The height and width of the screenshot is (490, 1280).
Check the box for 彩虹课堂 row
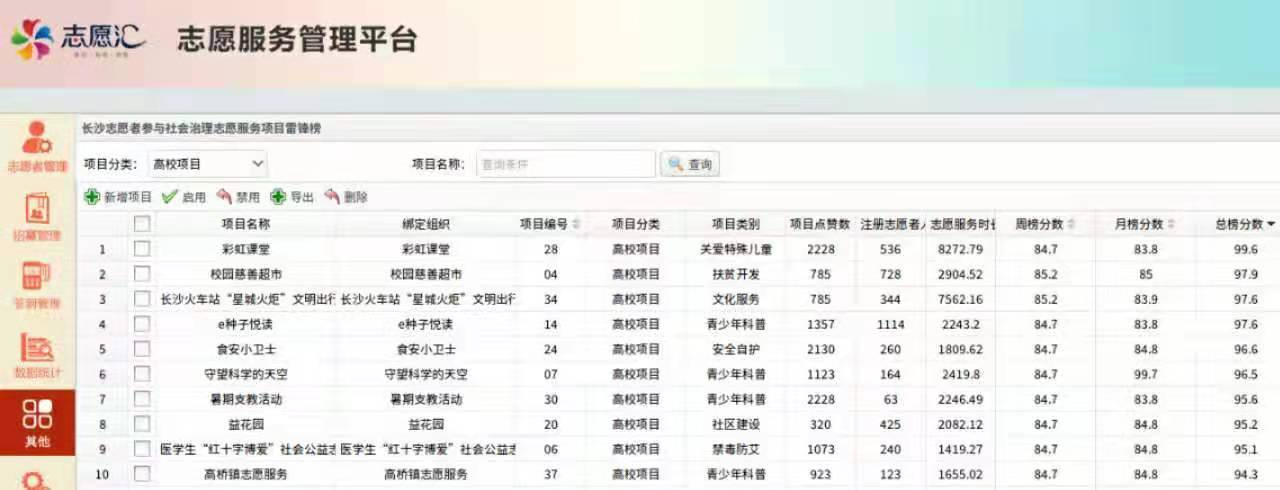click(x=142, y=249)
